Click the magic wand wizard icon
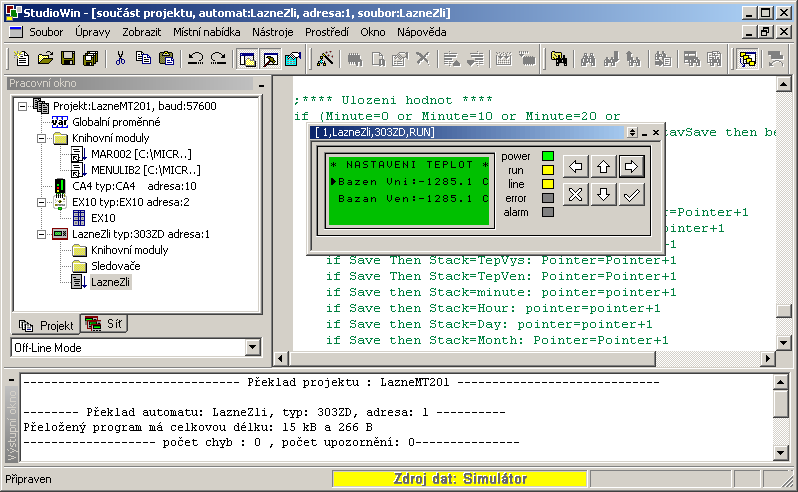Viewport: 798px width, 492px height. [x=325, y=59]
